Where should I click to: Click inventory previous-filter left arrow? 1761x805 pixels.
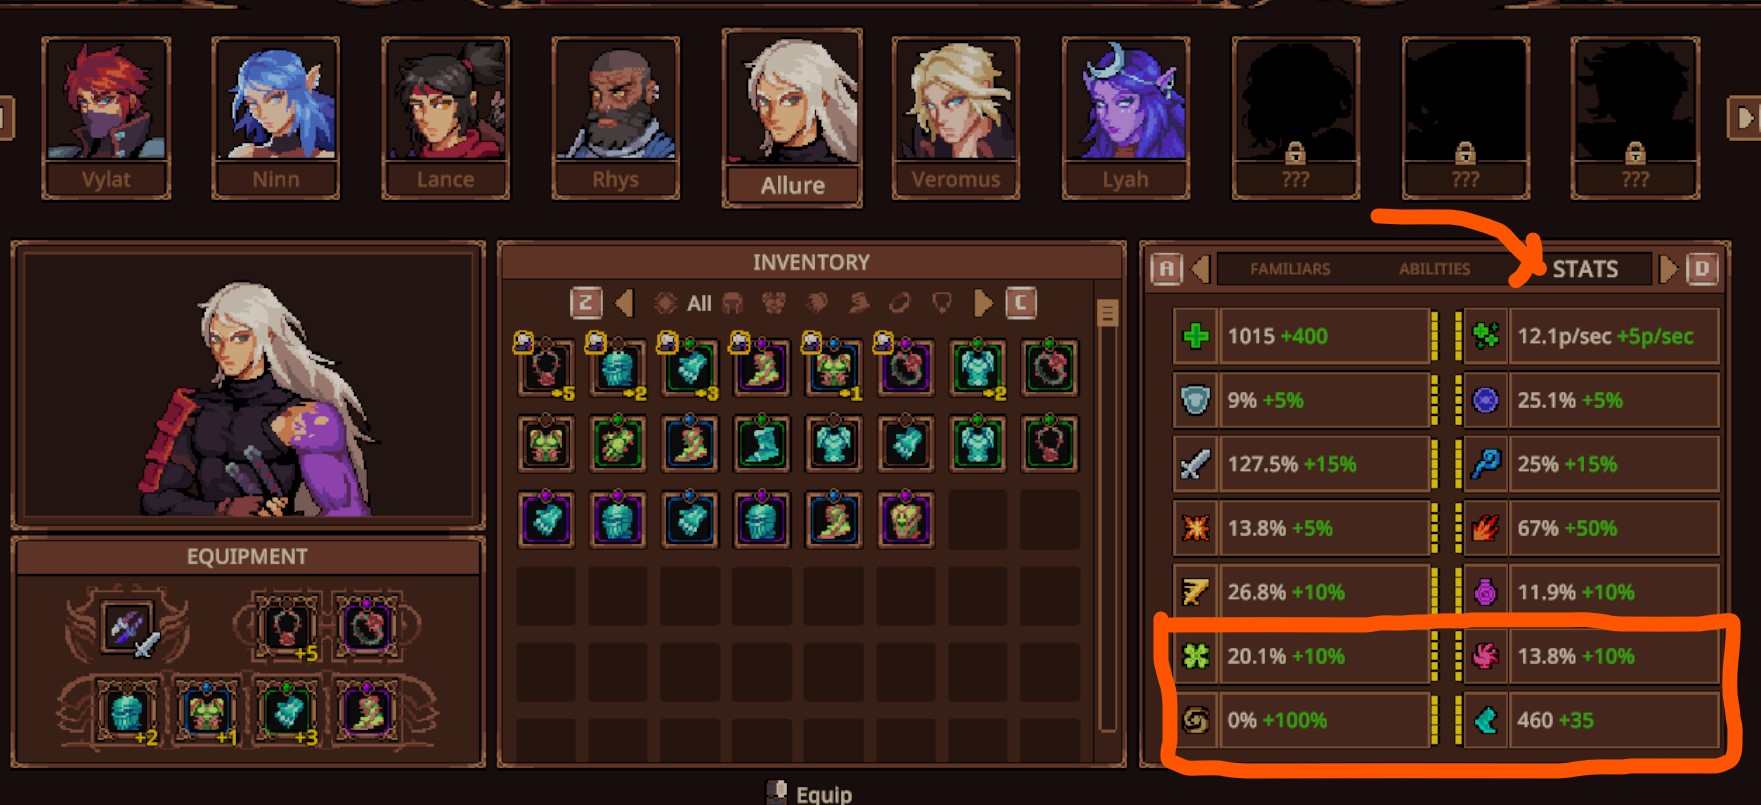[625, 303]
